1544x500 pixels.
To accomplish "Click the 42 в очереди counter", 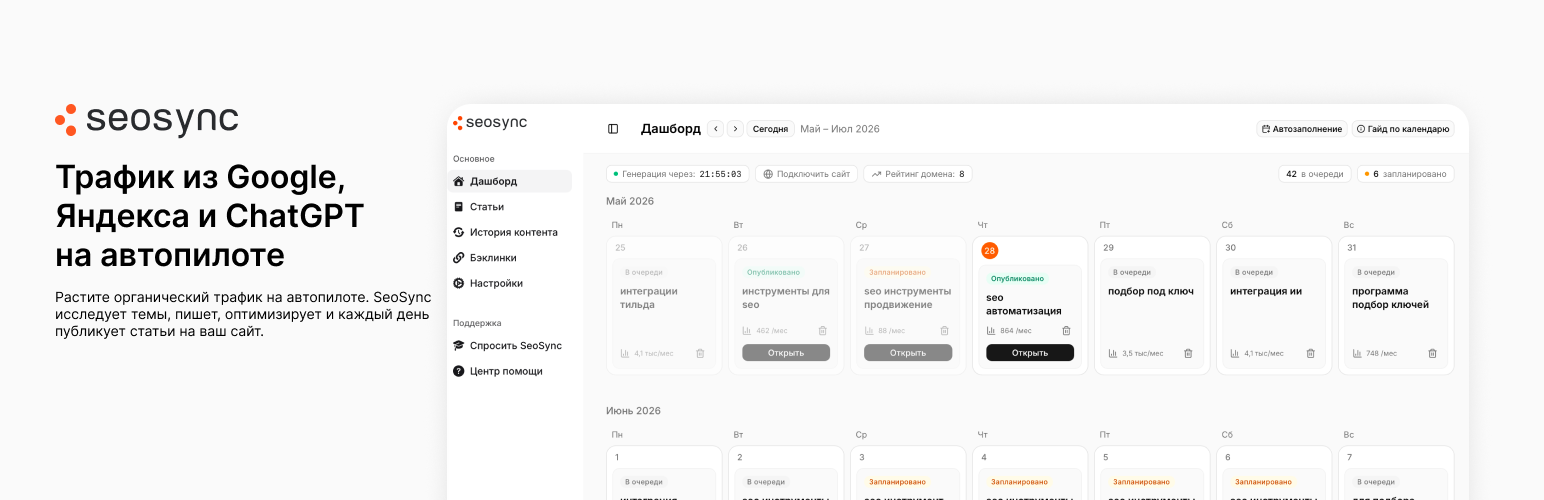I will [1315, 174].
